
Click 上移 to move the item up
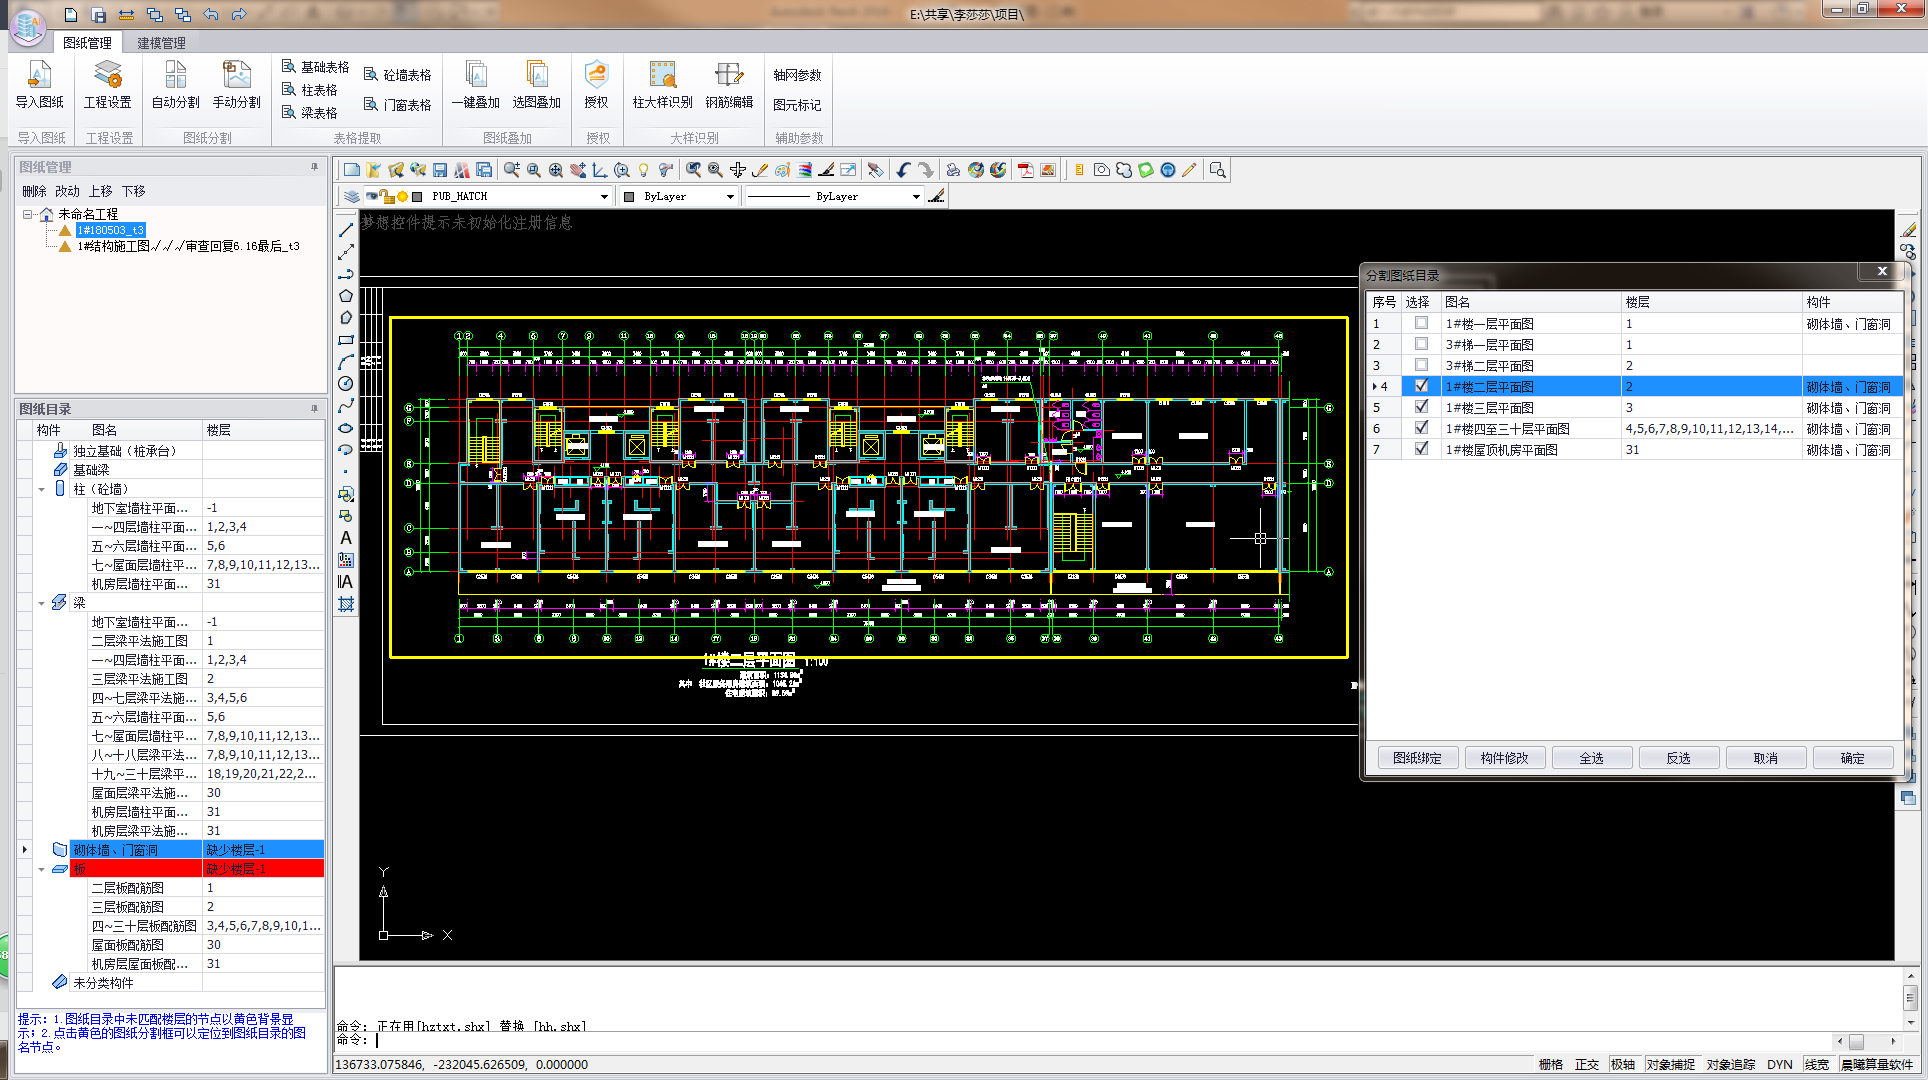click(100, 191)
